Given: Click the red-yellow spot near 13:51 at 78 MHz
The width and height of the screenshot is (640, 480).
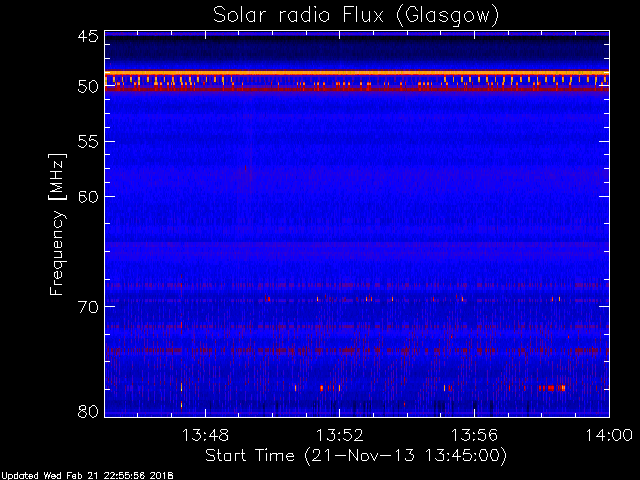Looking at the screenshot, I should click(322, 388).
